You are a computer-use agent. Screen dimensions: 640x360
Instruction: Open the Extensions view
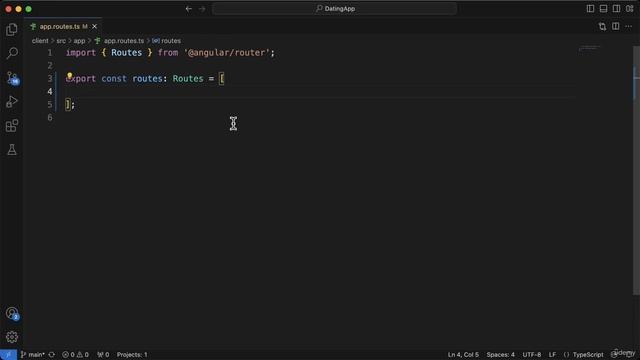pos(12,126)
